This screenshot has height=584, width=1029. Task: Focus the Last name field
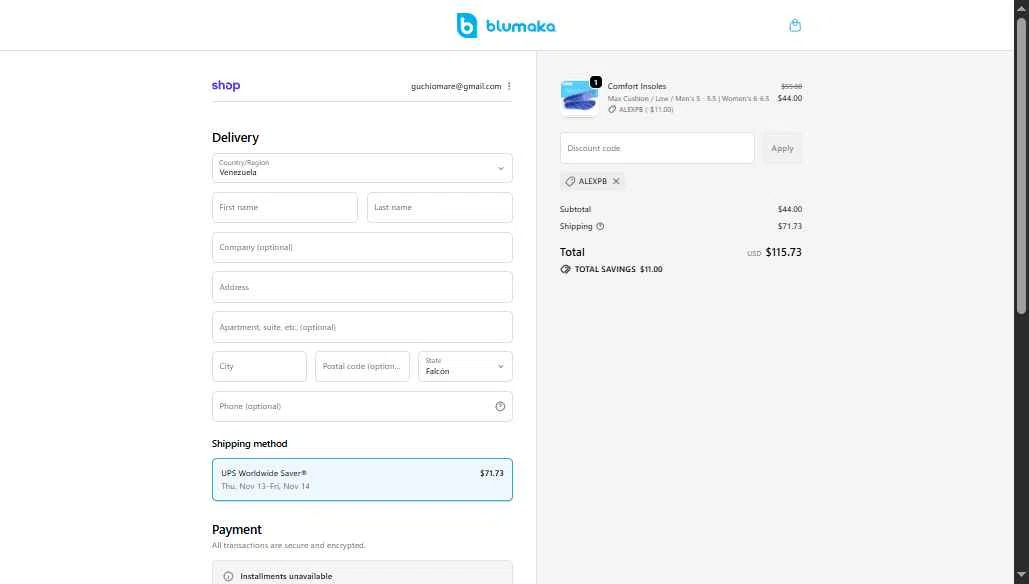tap(440, 207)
